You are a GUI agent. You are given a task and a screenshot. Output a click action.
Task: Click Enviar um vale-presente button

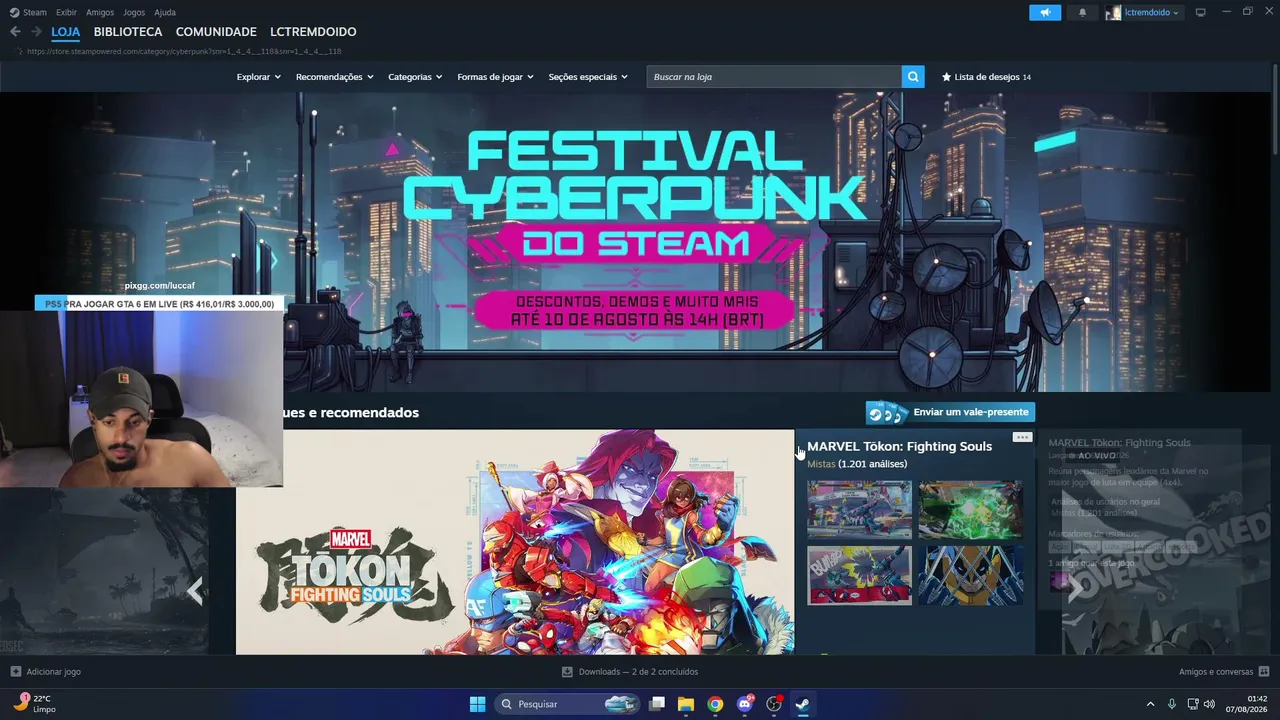tap(950, 412)
